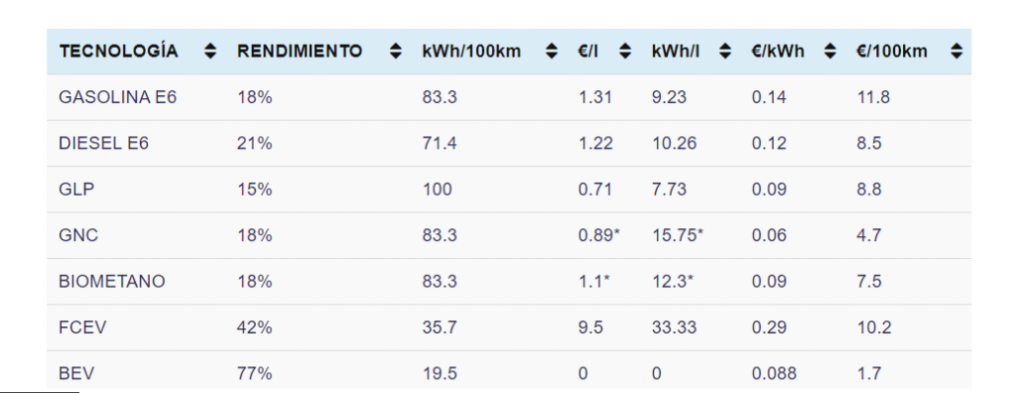This screenshot has height=393, width=1024.
Task: Select the kWh/100km header label
Action: tap(472, 52)
